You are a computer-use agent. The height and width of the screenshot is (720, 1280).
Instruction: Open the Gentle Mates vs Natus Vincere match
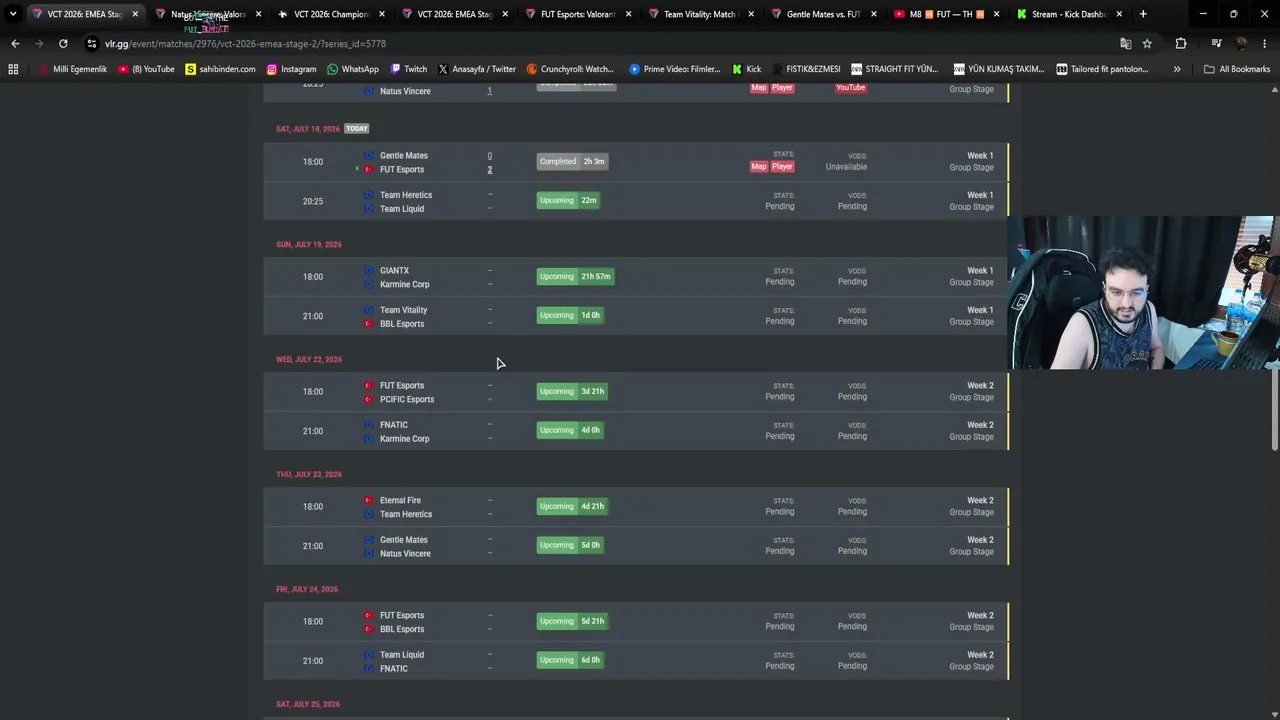point(636,546)
